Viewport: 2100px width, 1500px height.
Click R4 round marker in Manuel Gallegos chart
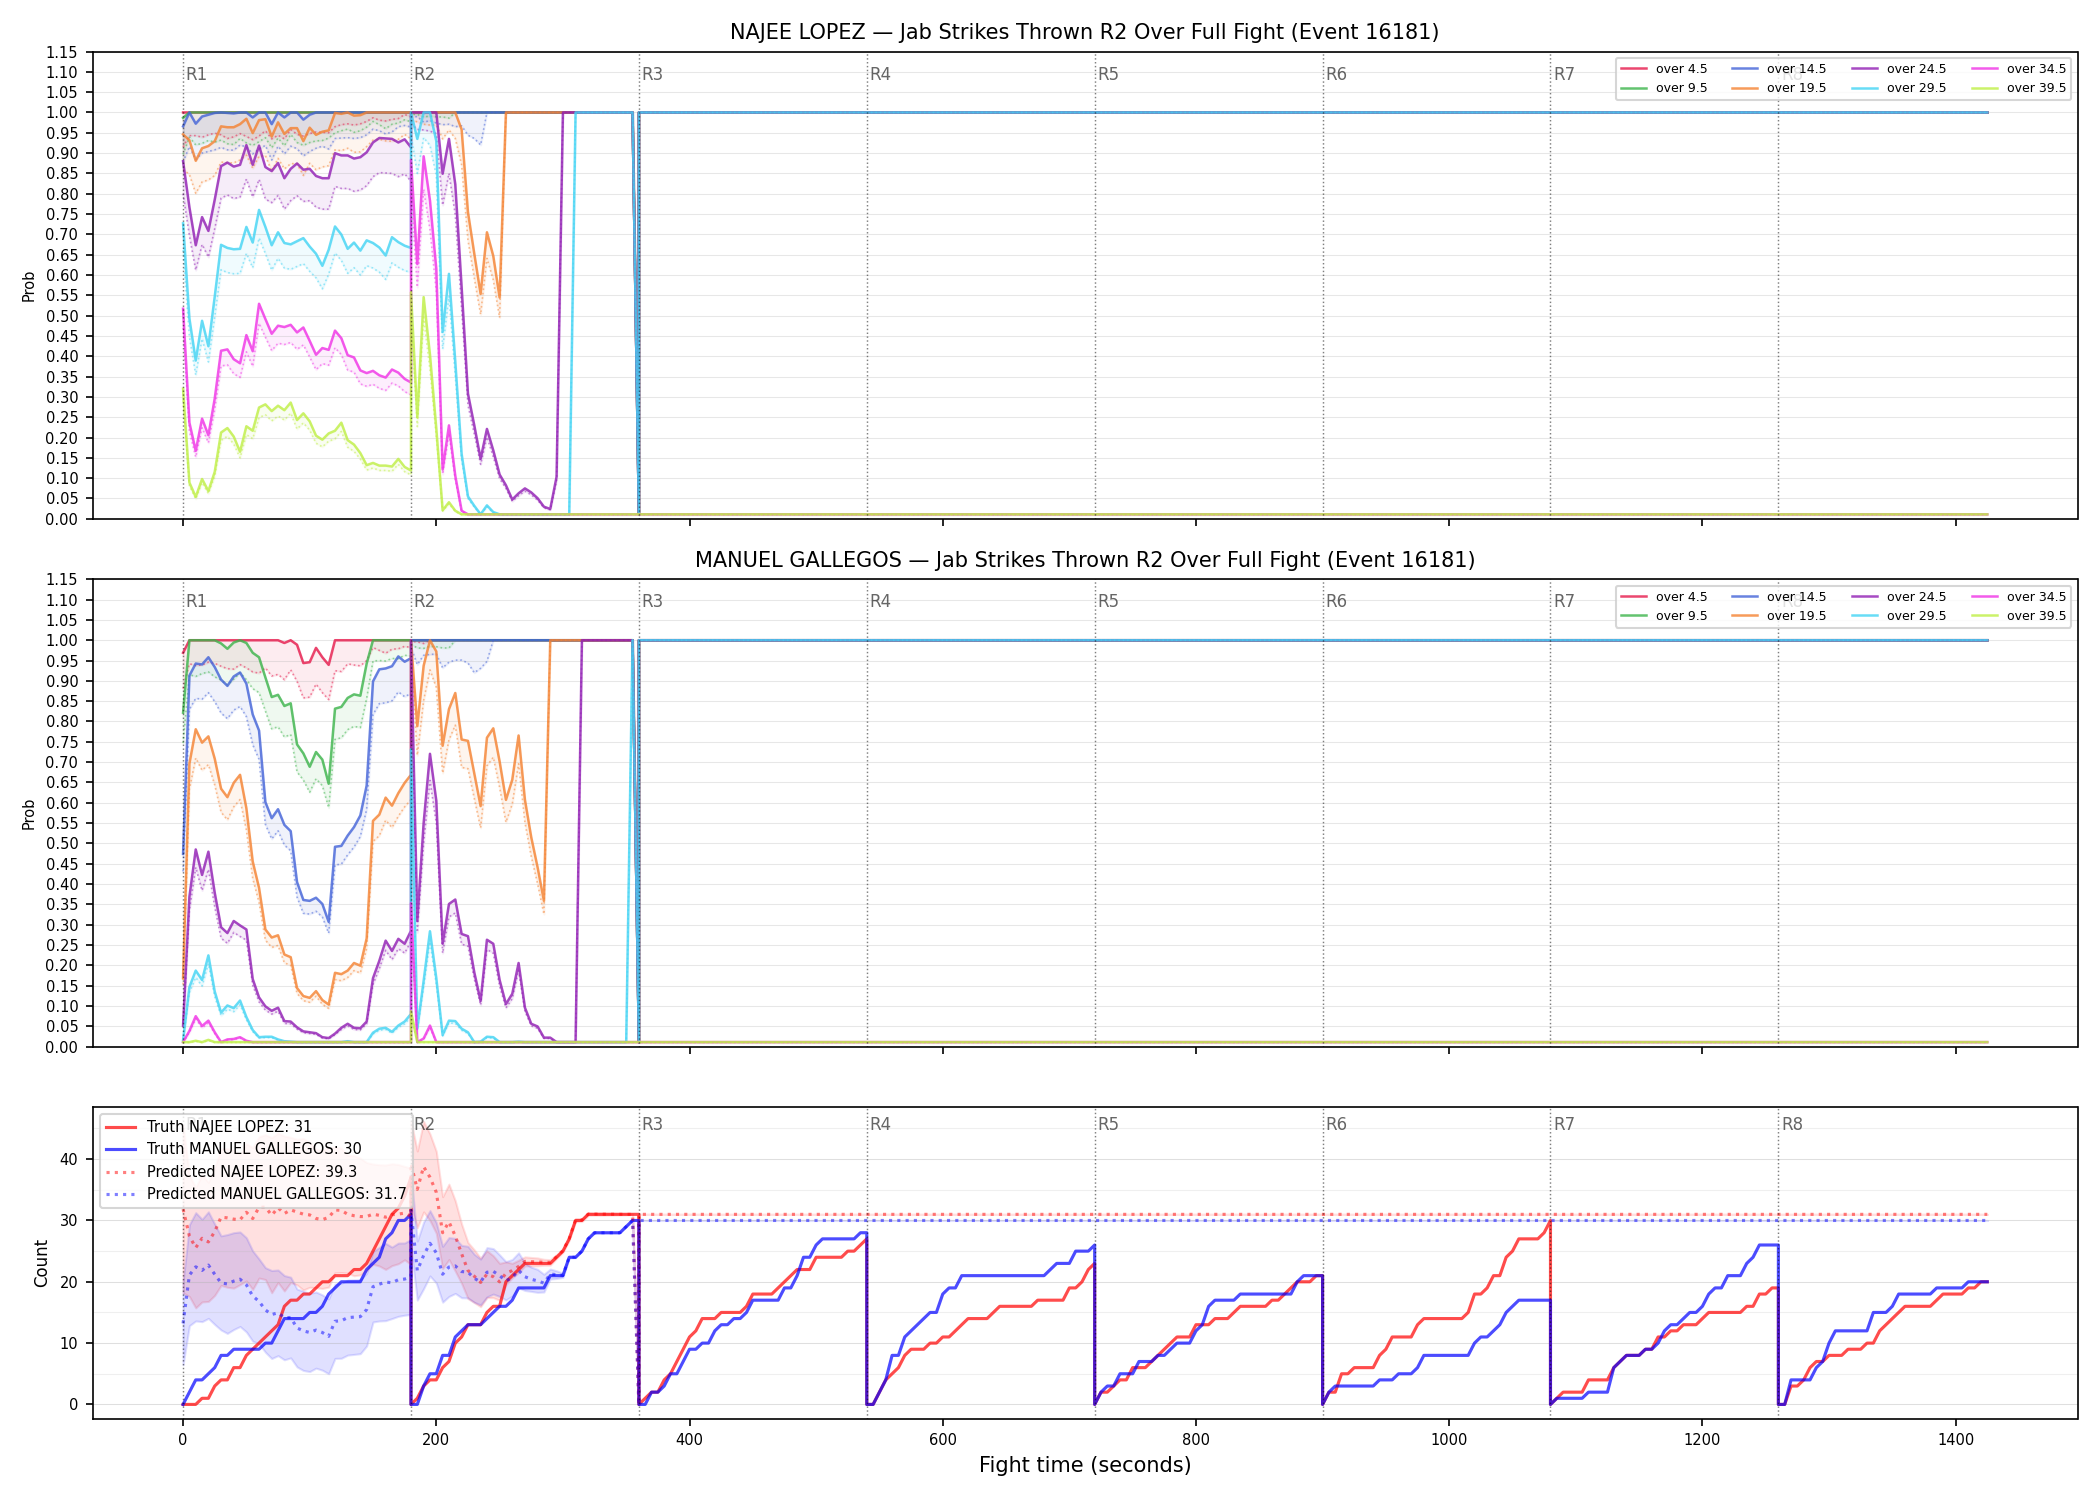point(880,601)
